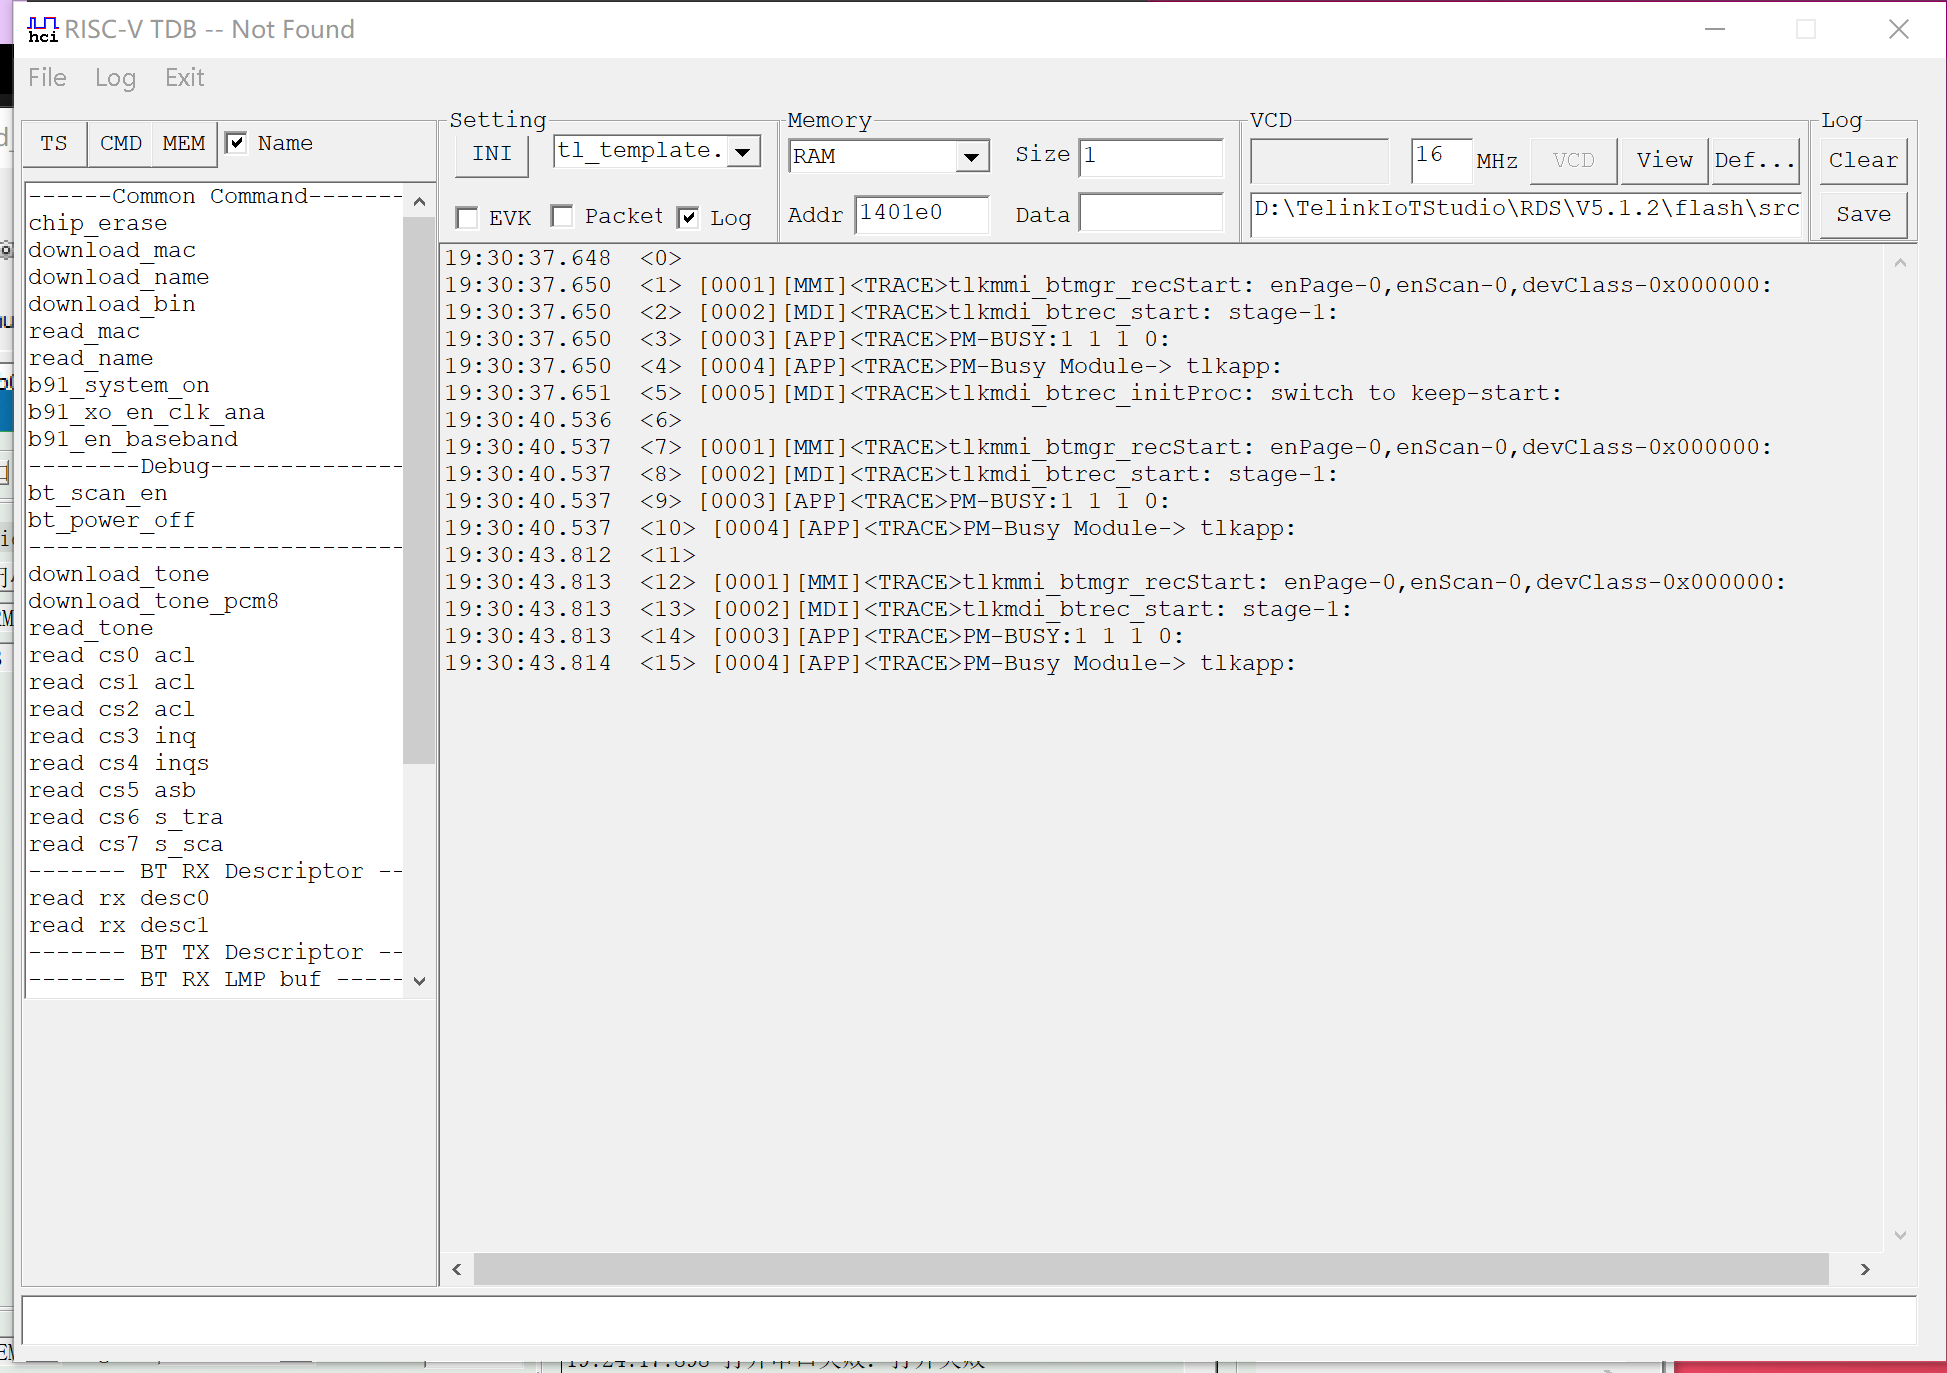Uncheck the Log checkbox

(688, 217)
